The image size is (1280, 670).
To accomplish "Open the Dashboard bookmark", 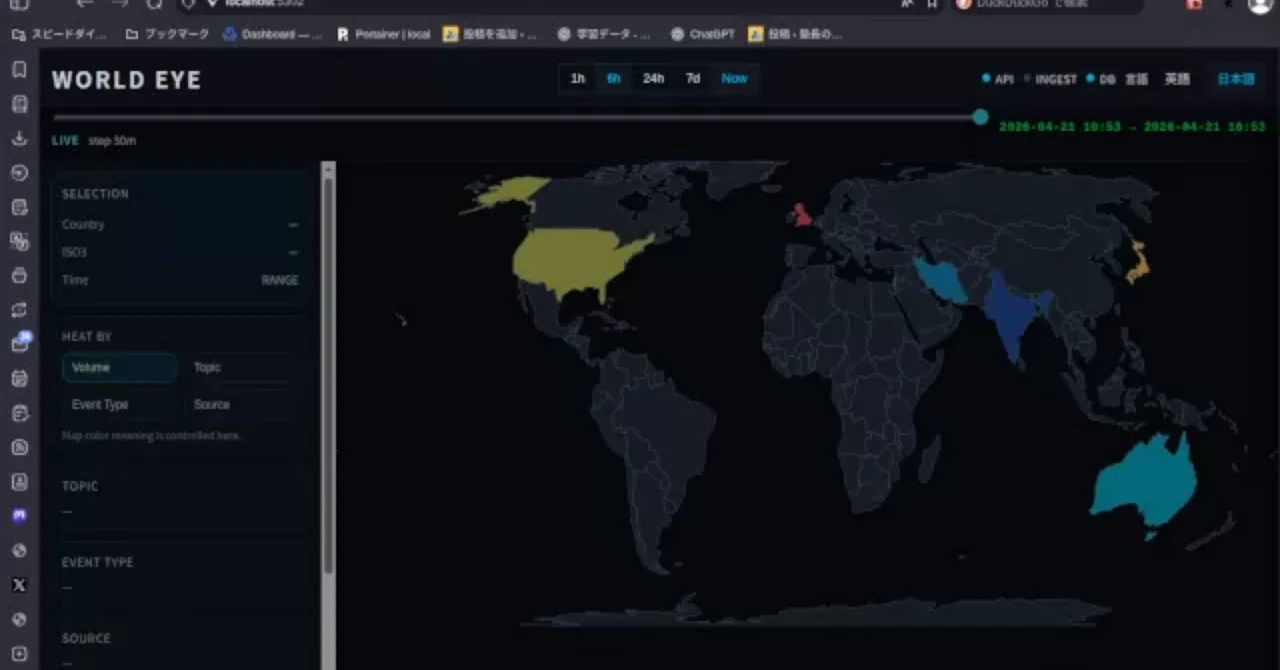I will pyautogui.click(x=272, y=34).
